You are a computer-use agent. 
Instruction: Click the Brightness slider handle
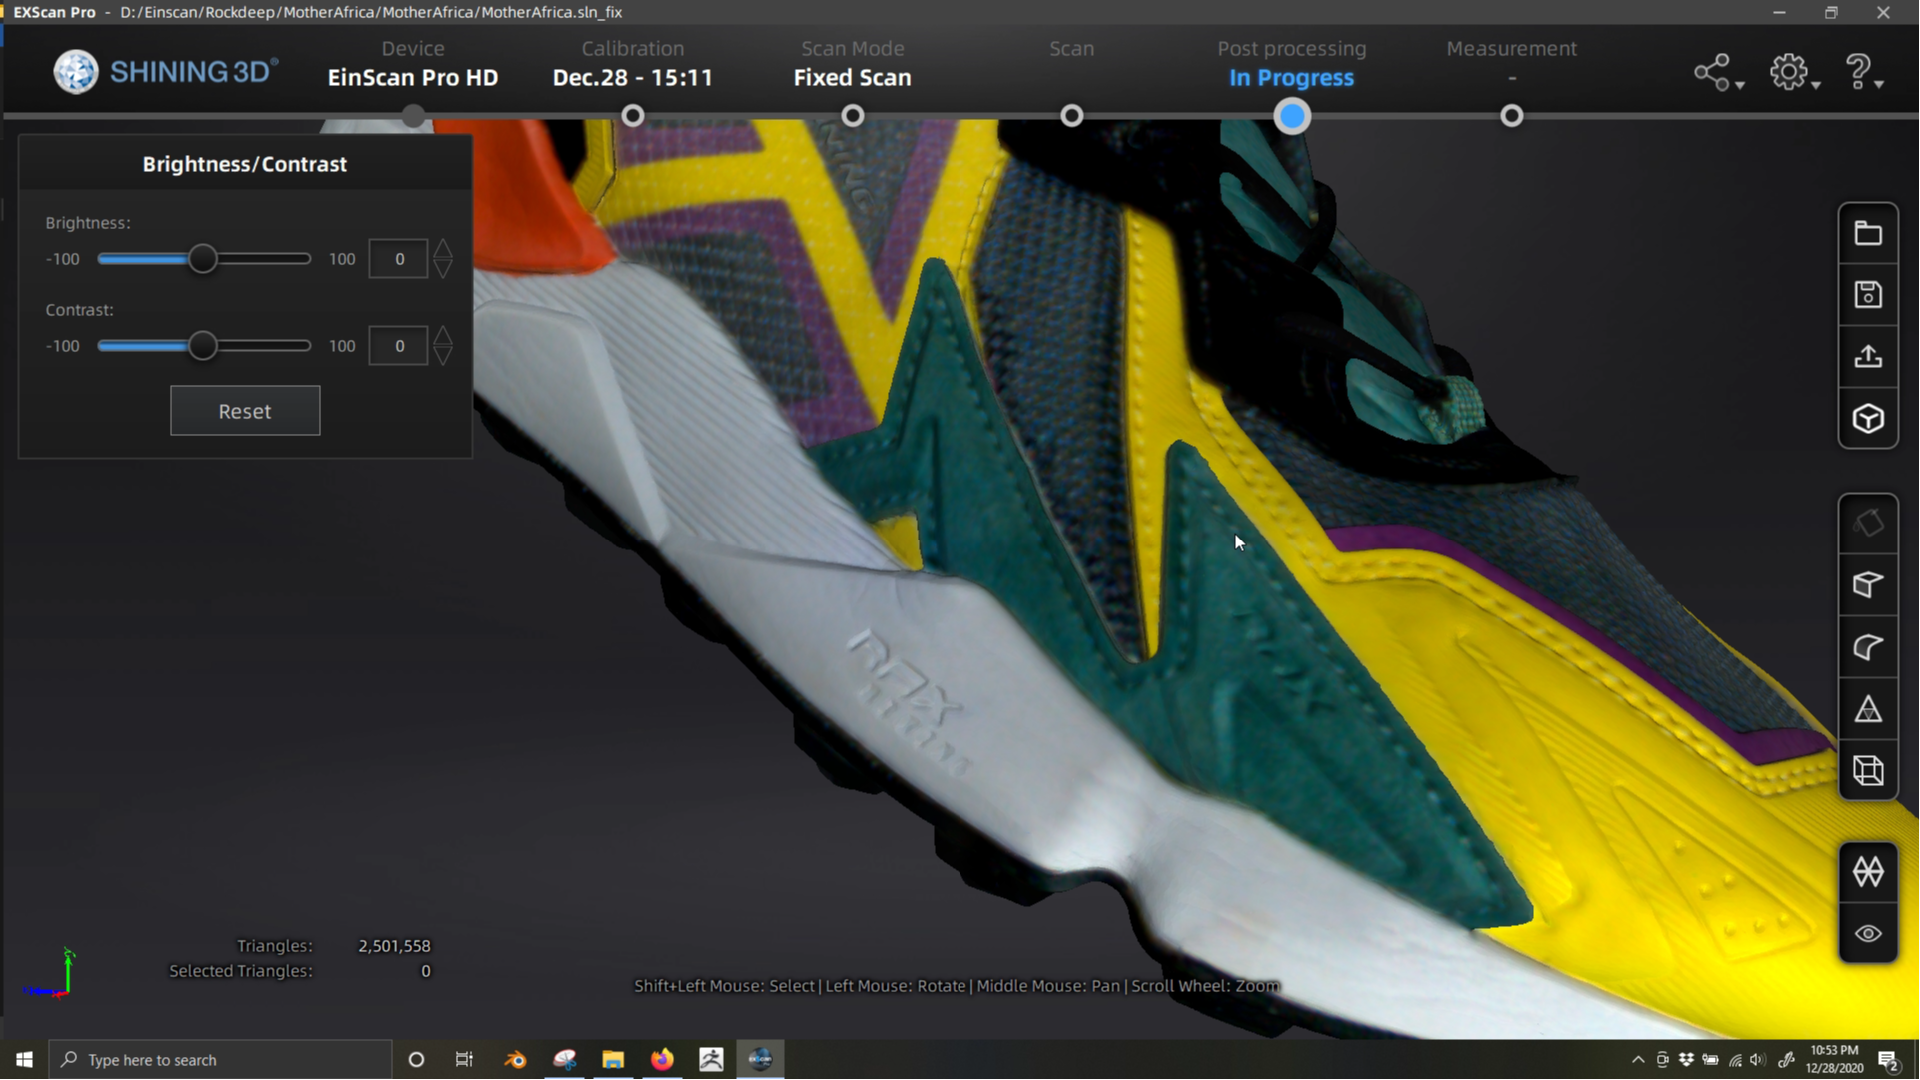[203, 259]
